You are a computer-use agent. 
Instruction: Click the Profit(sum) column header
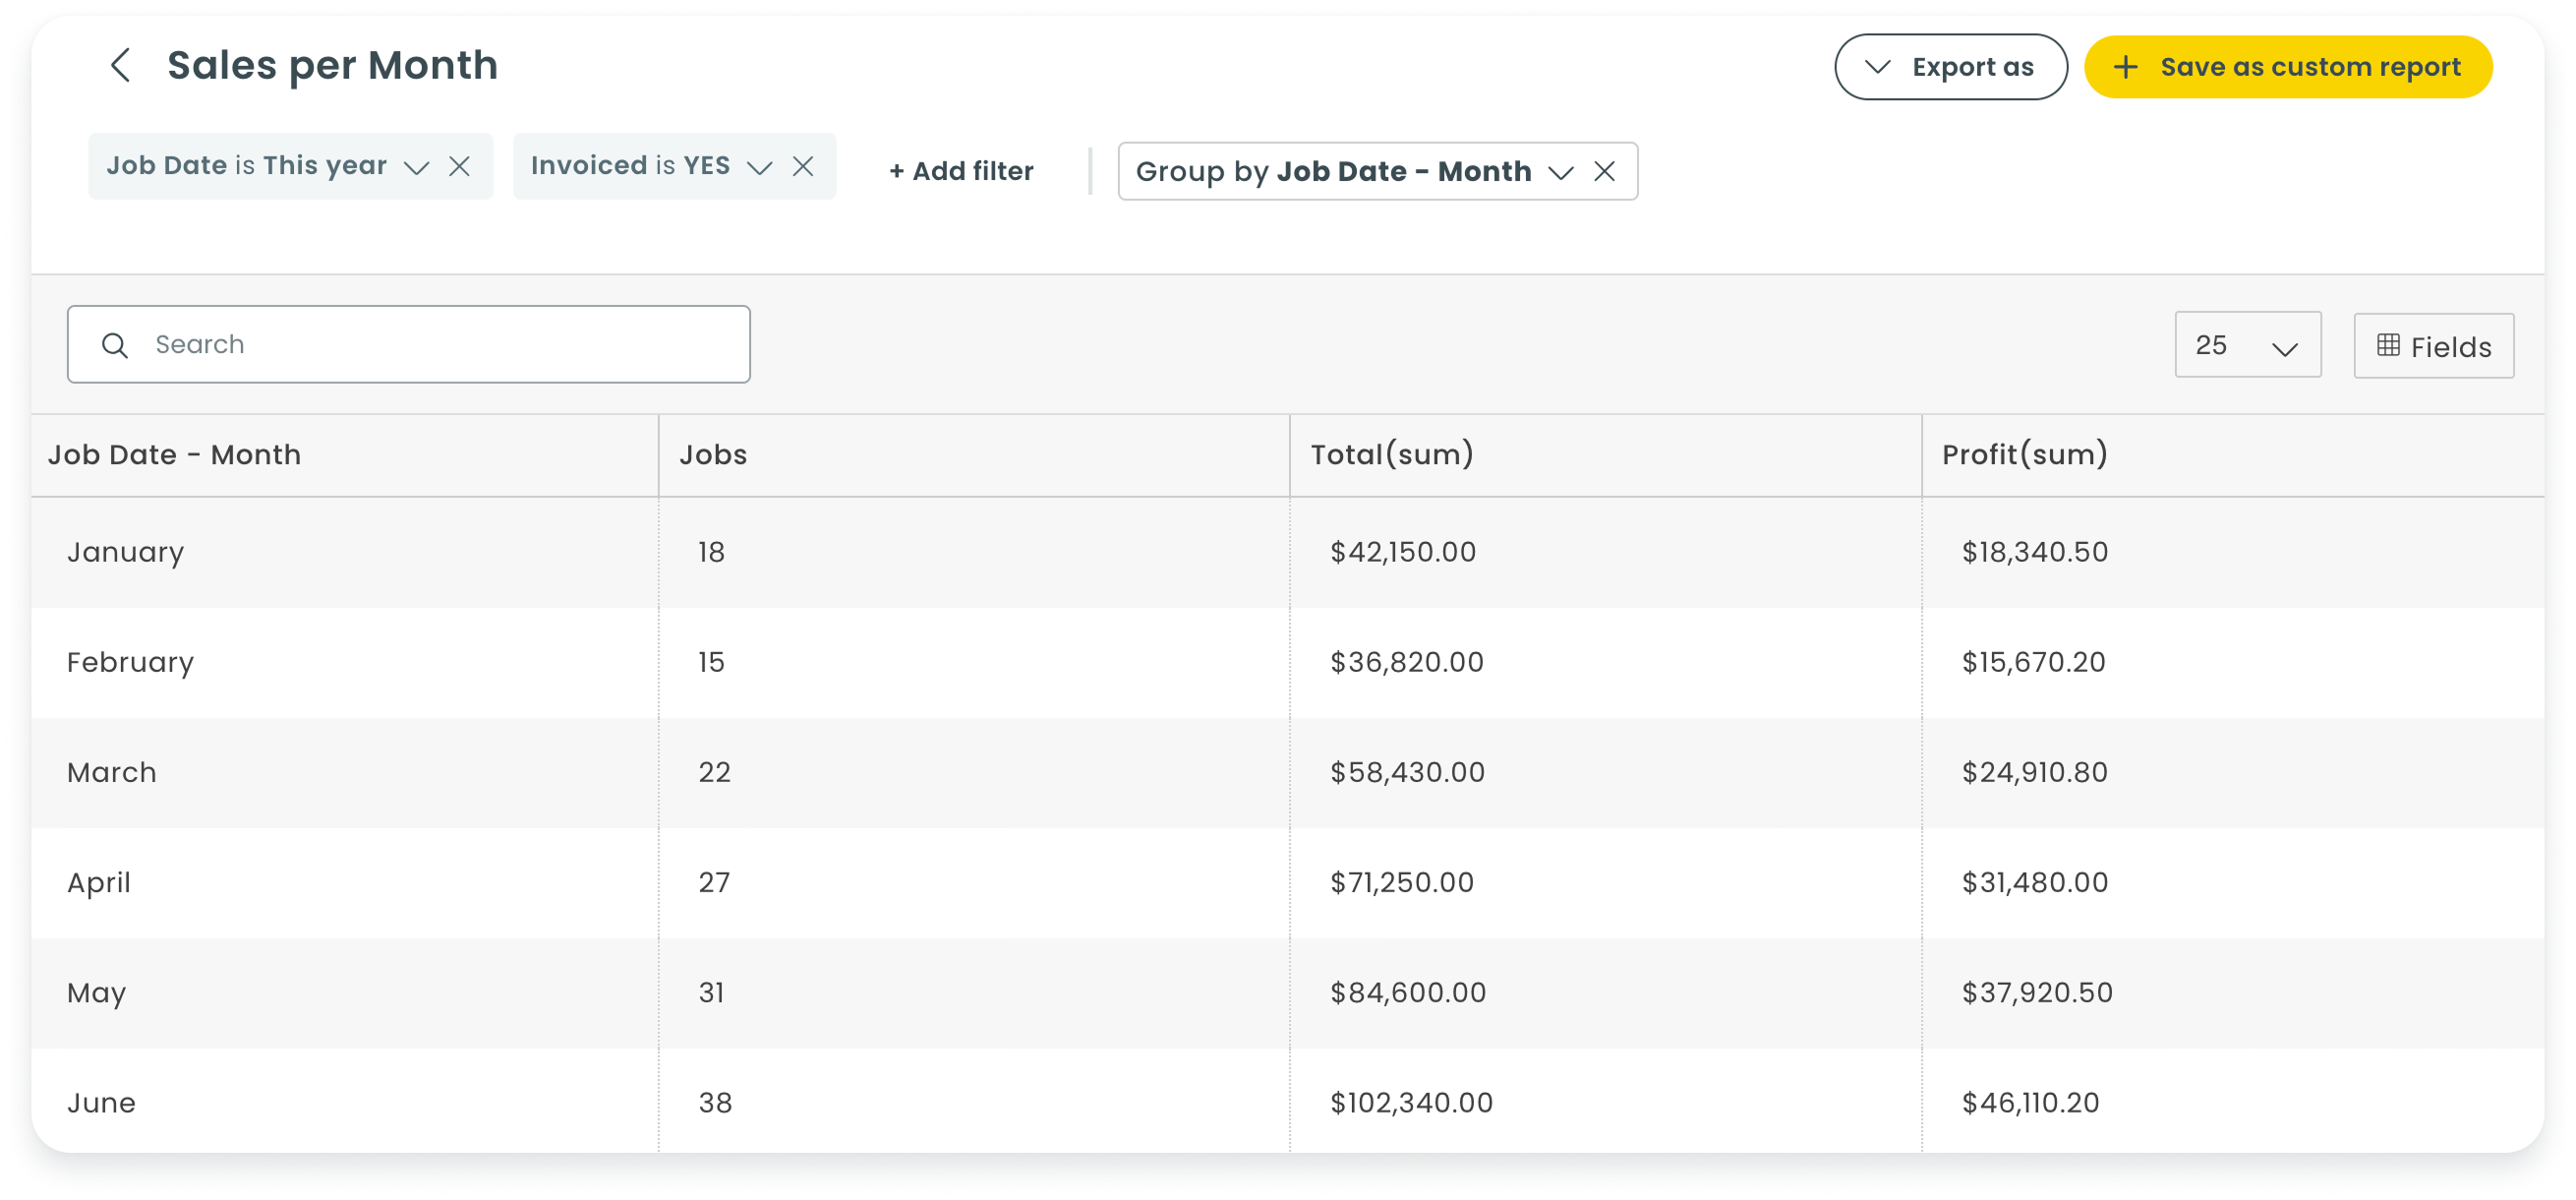[2024, 455]
